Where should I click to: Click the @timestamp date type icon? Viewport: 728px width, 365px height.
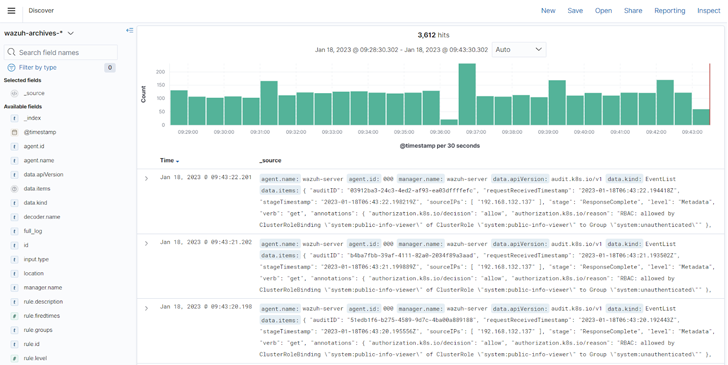point(14,132)
